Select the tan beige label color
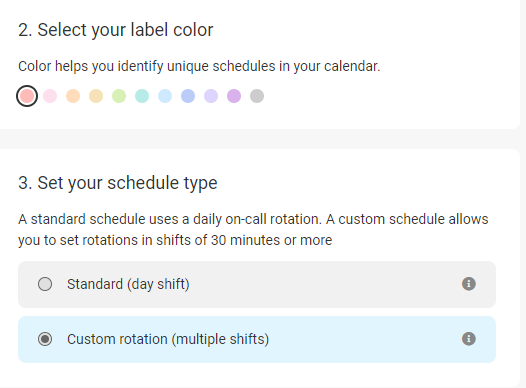The image size is (526, 388). coord(96,96)
